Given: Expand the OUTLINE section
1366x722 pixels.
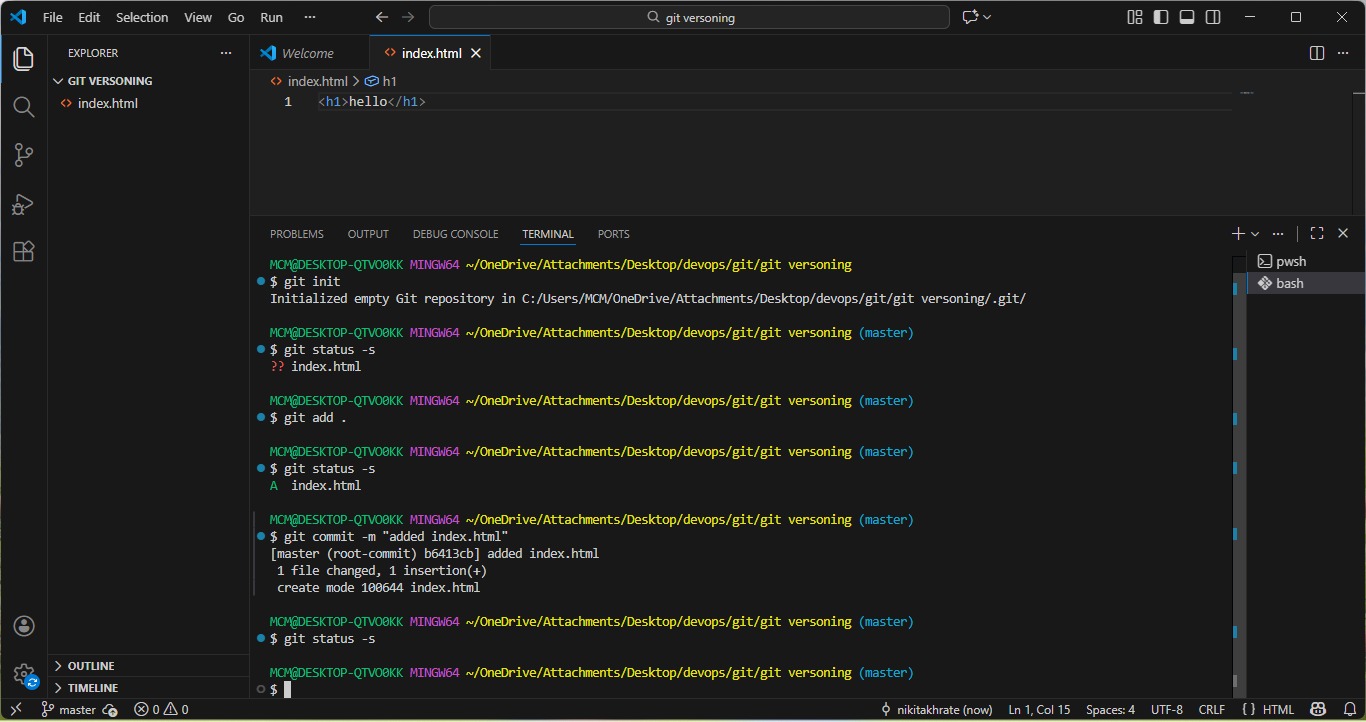Looking at the screenshot, I should click(148, 666).
